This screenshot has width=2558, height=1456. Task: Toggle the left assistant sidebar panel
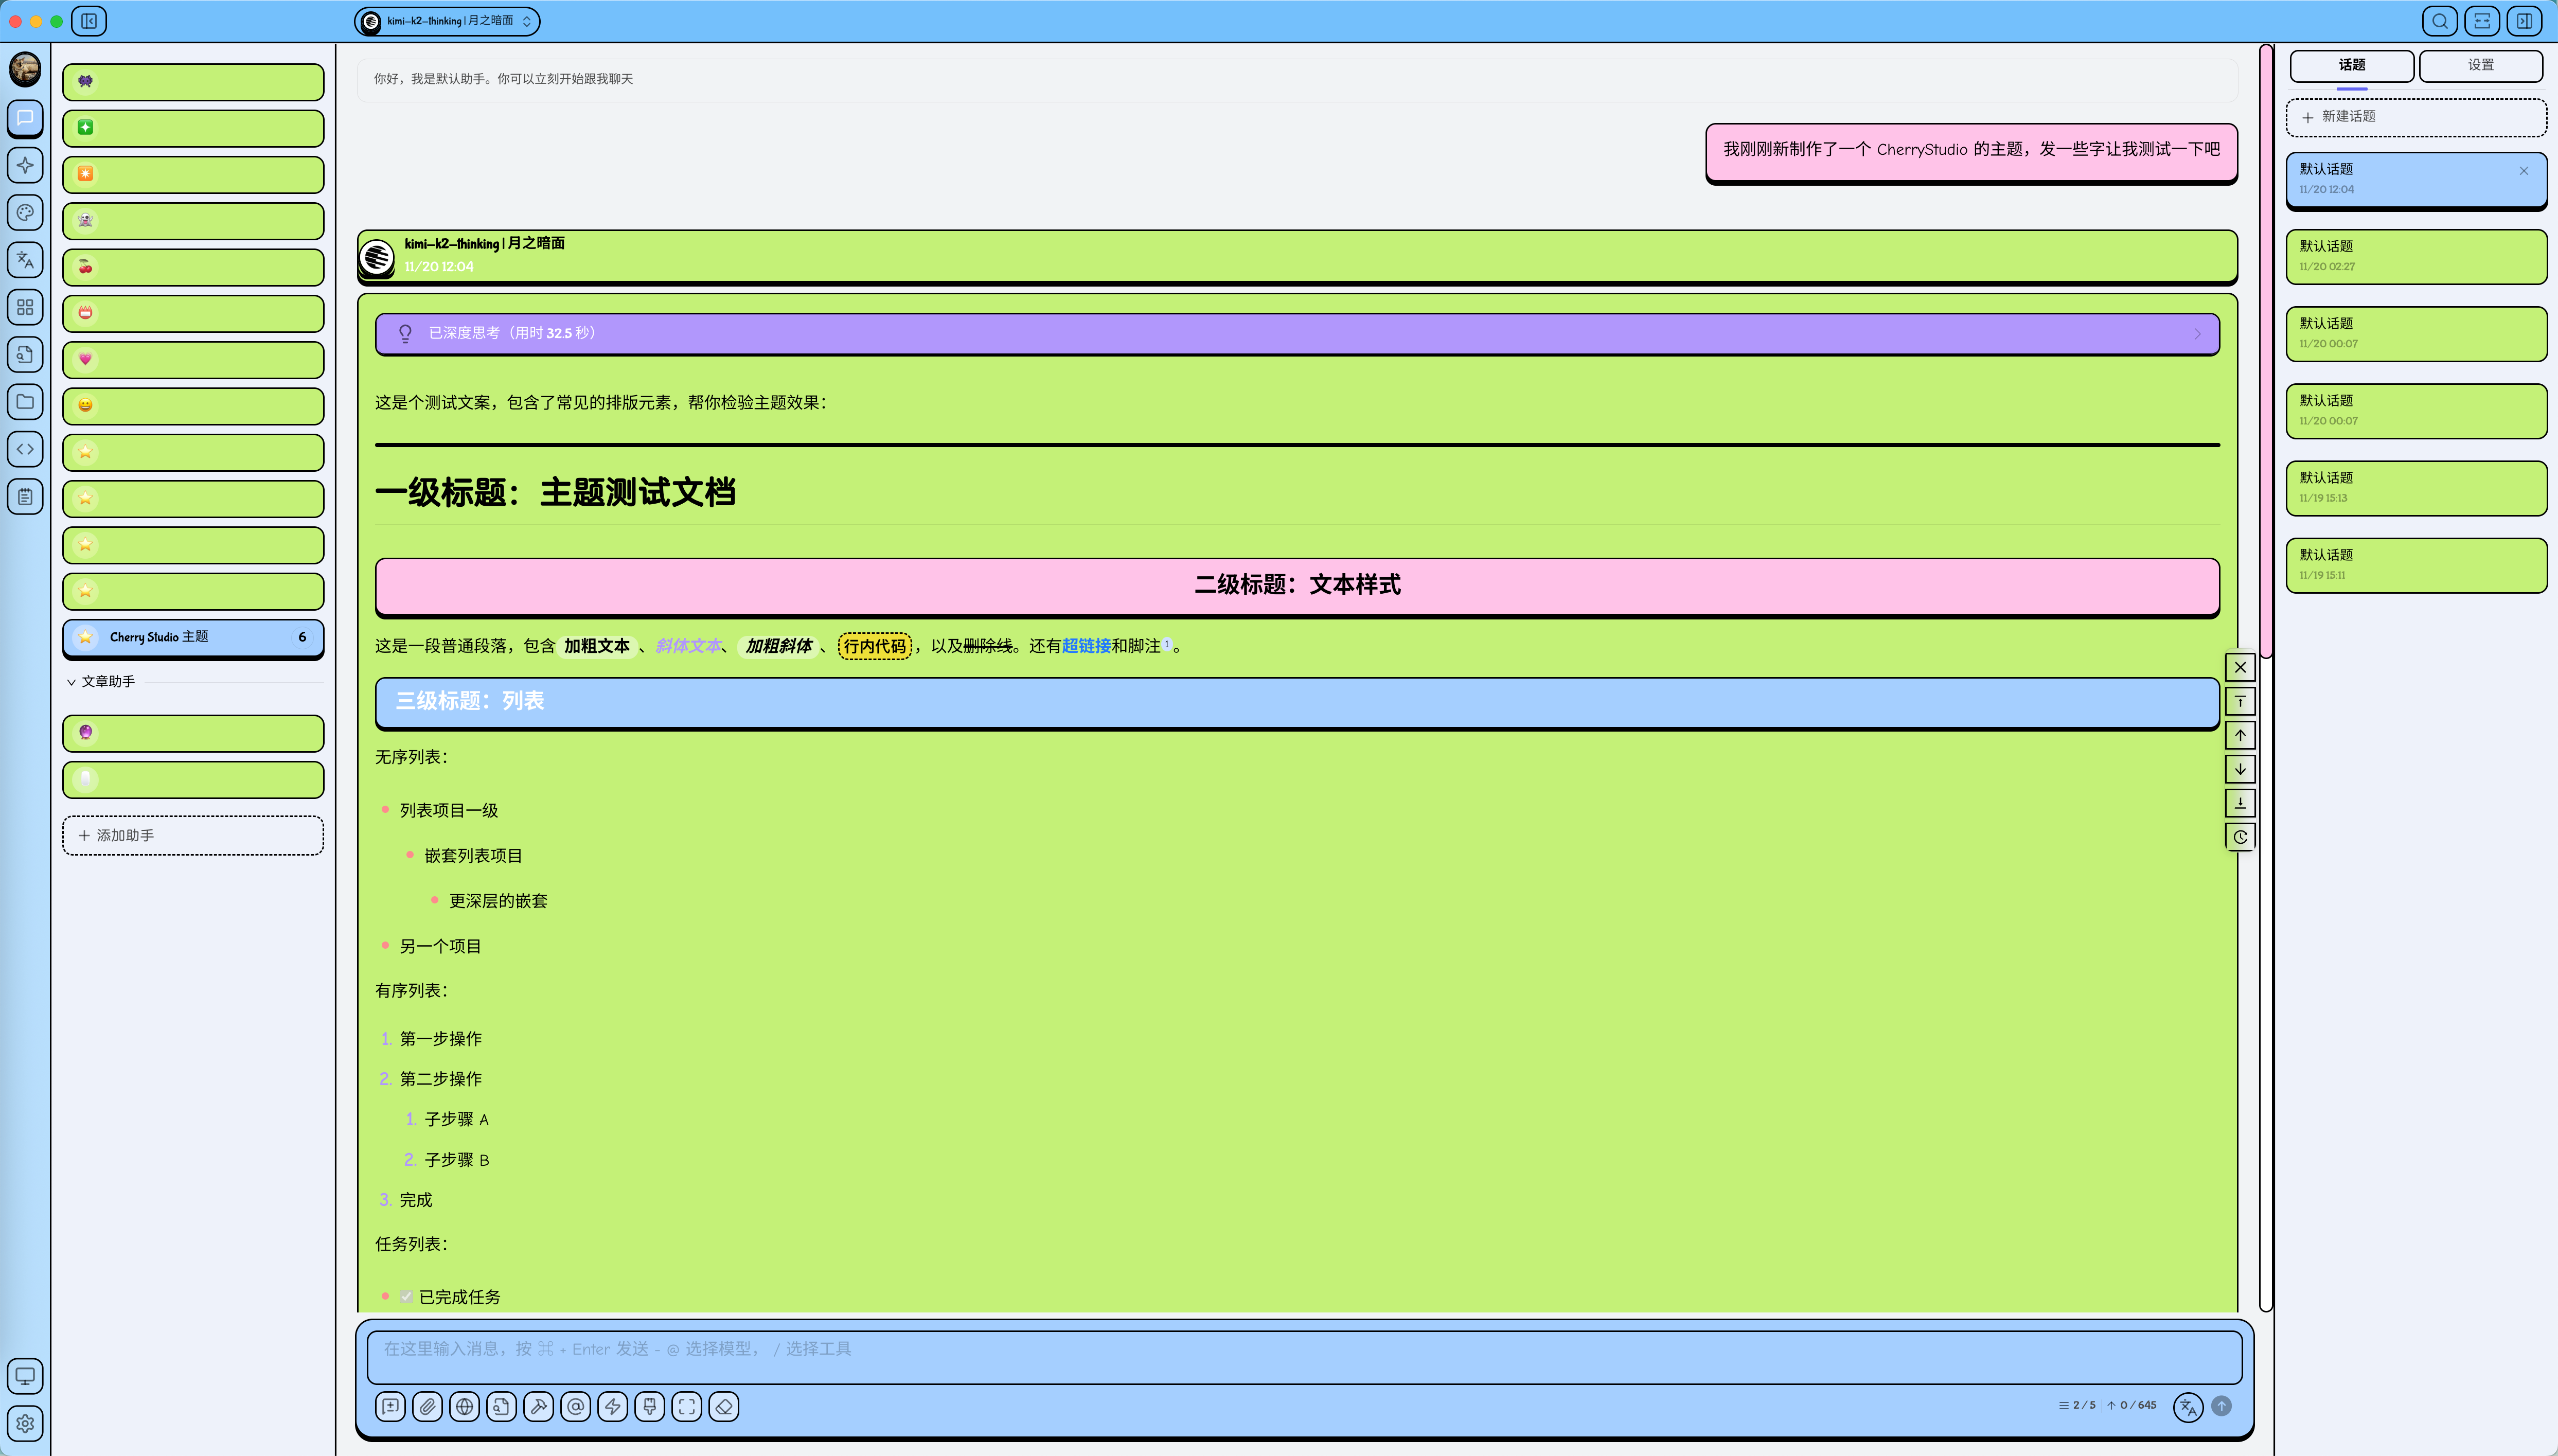pyautogui.click(x=89, y=21)
